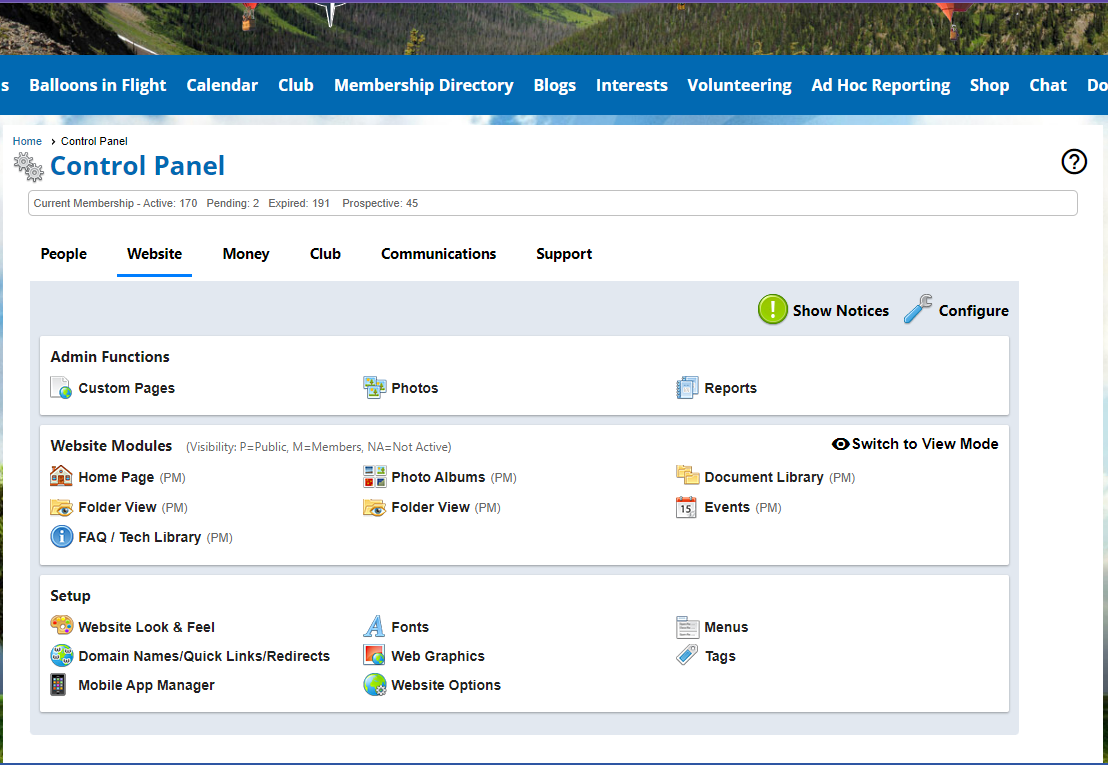
Task: Click the help question mark icon
Action: (x=1074, y=161)
